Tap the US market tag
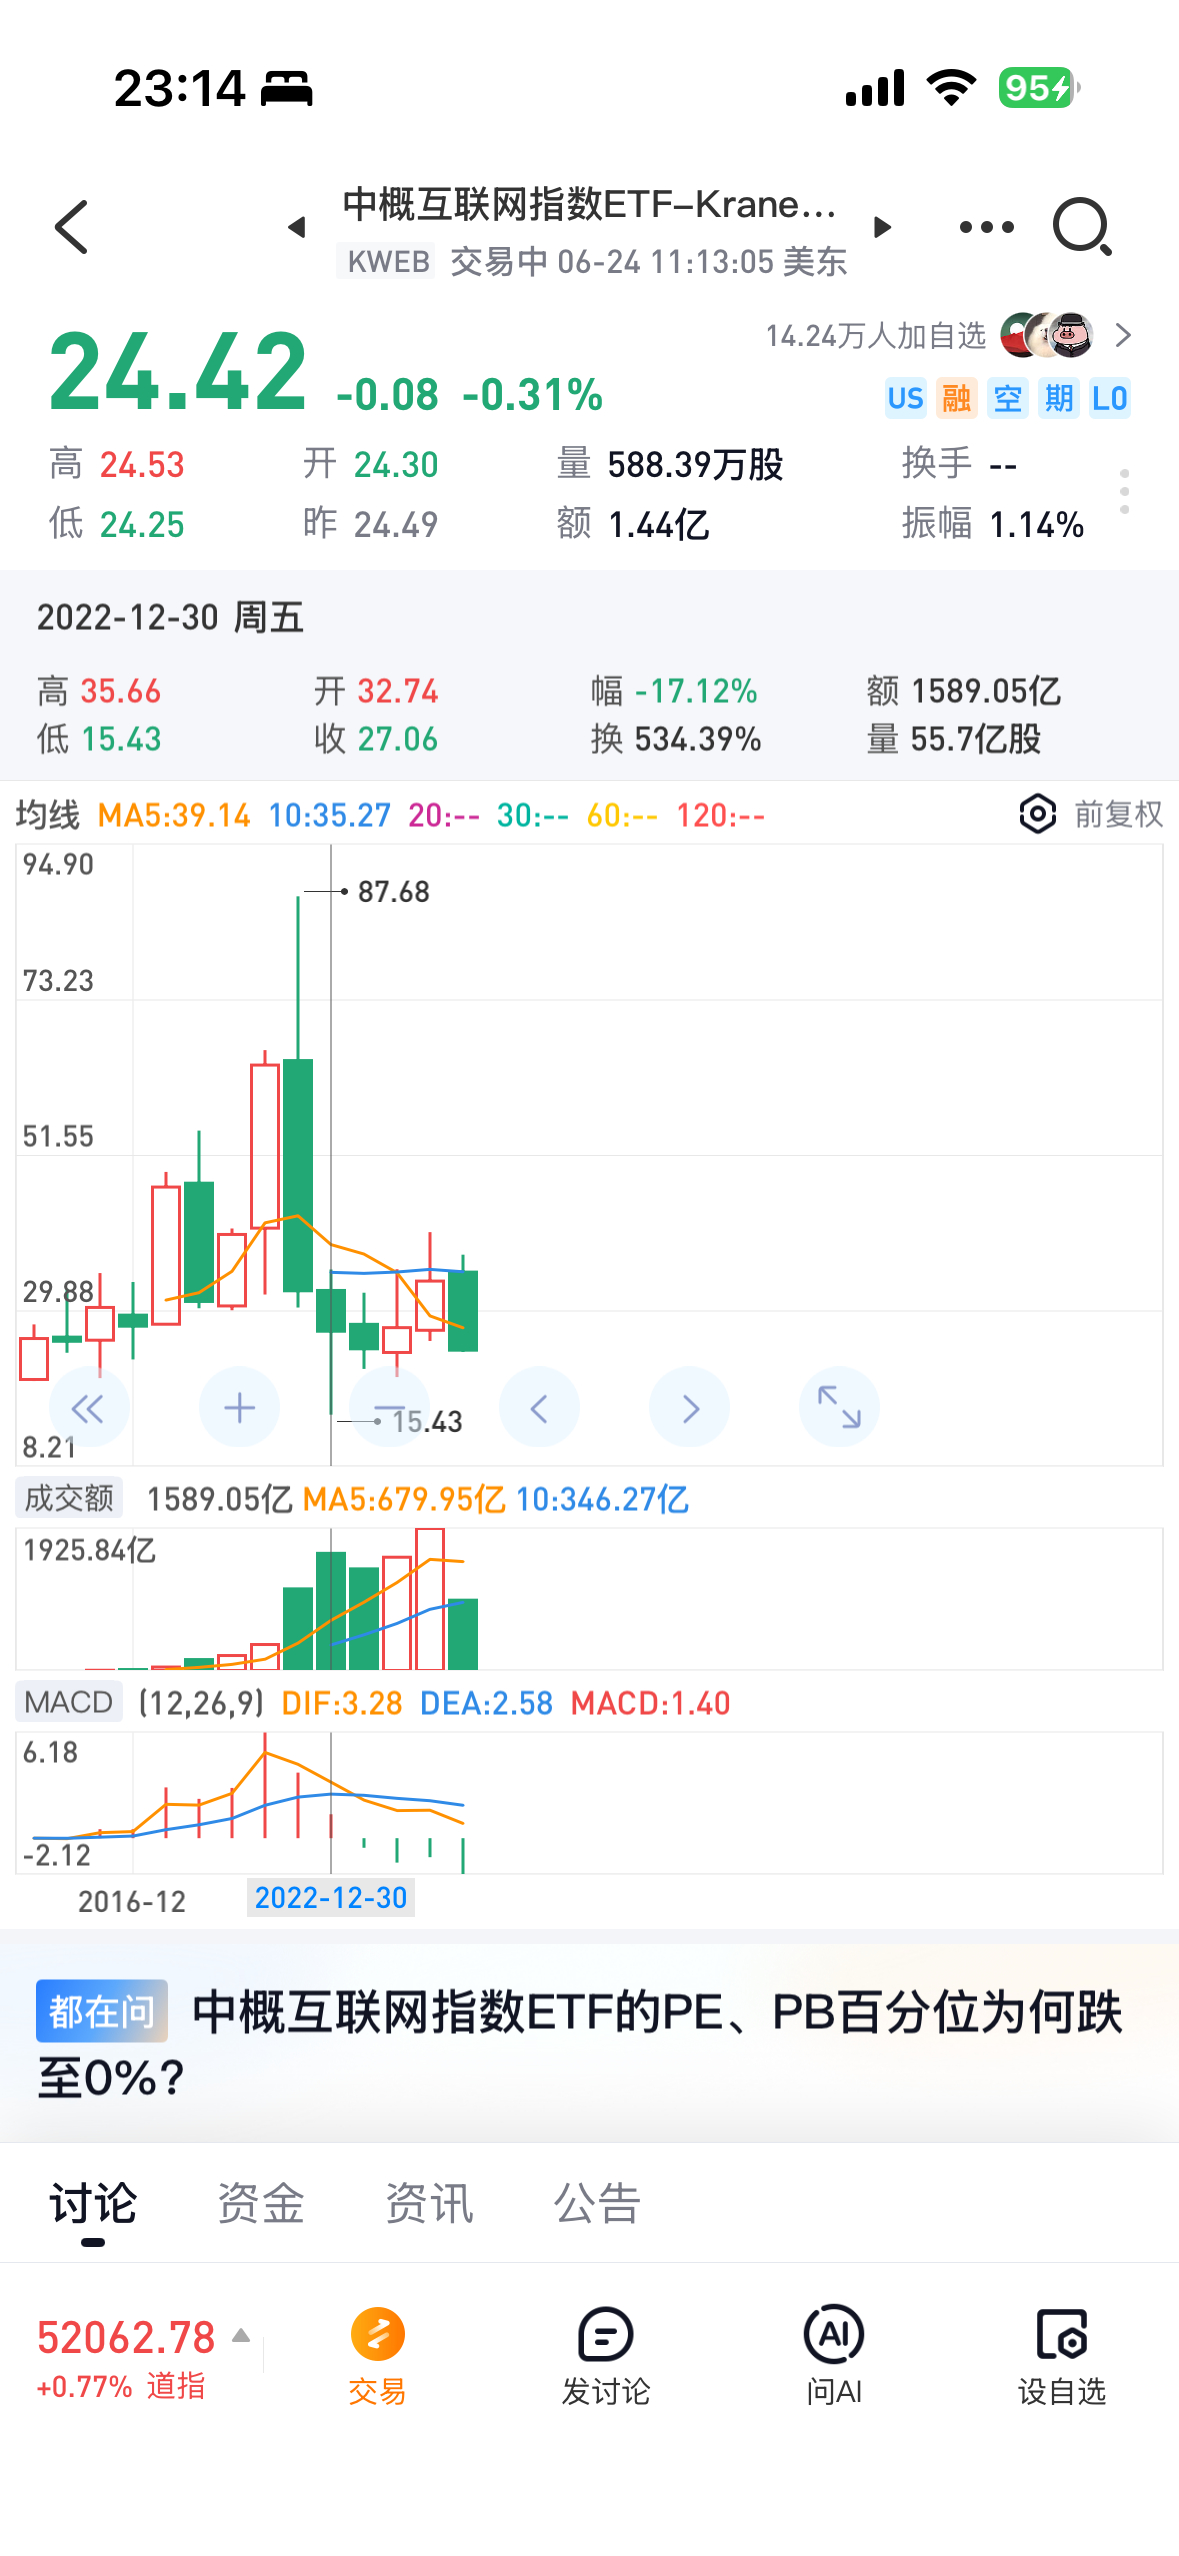Viewport: 1179px width, 2556px height. tap(906, 399)
